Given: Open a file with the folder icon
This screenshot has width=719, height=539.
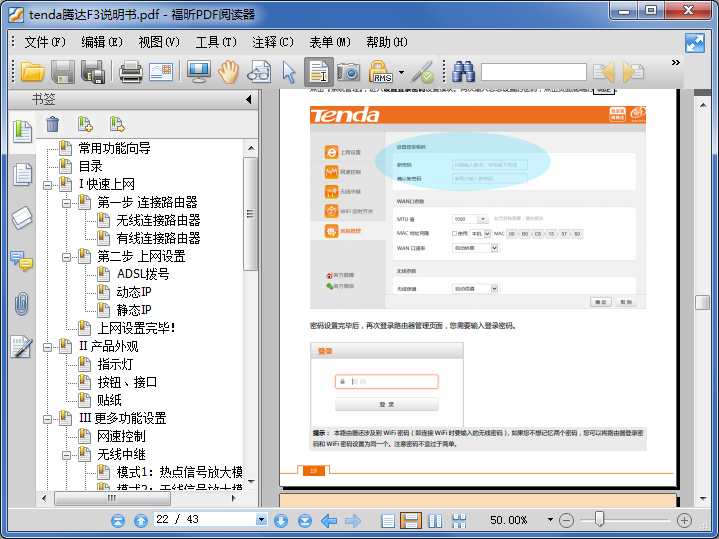Looking at the screenshot, I should coord(33,72).
